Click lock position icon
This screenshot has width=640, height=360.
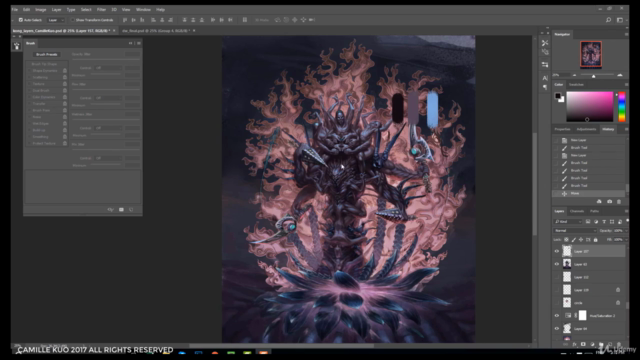coord(581,240)
